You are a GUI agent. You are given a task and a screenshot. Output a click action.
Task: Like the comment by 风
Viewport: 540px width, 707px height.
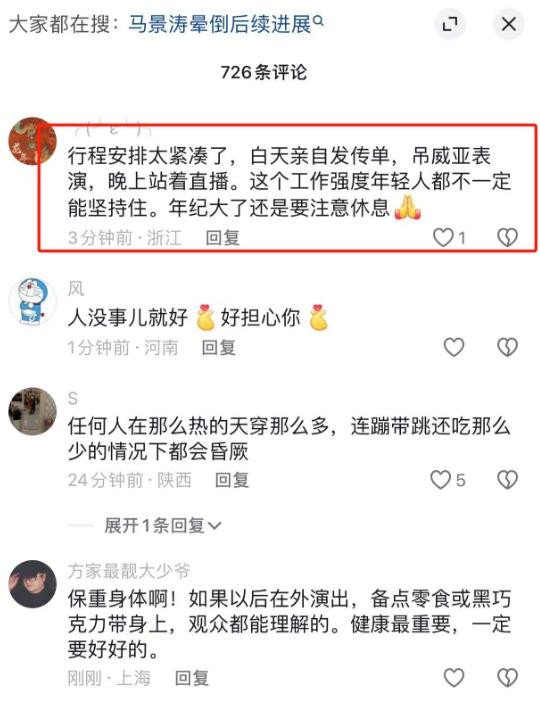point(454,347)
